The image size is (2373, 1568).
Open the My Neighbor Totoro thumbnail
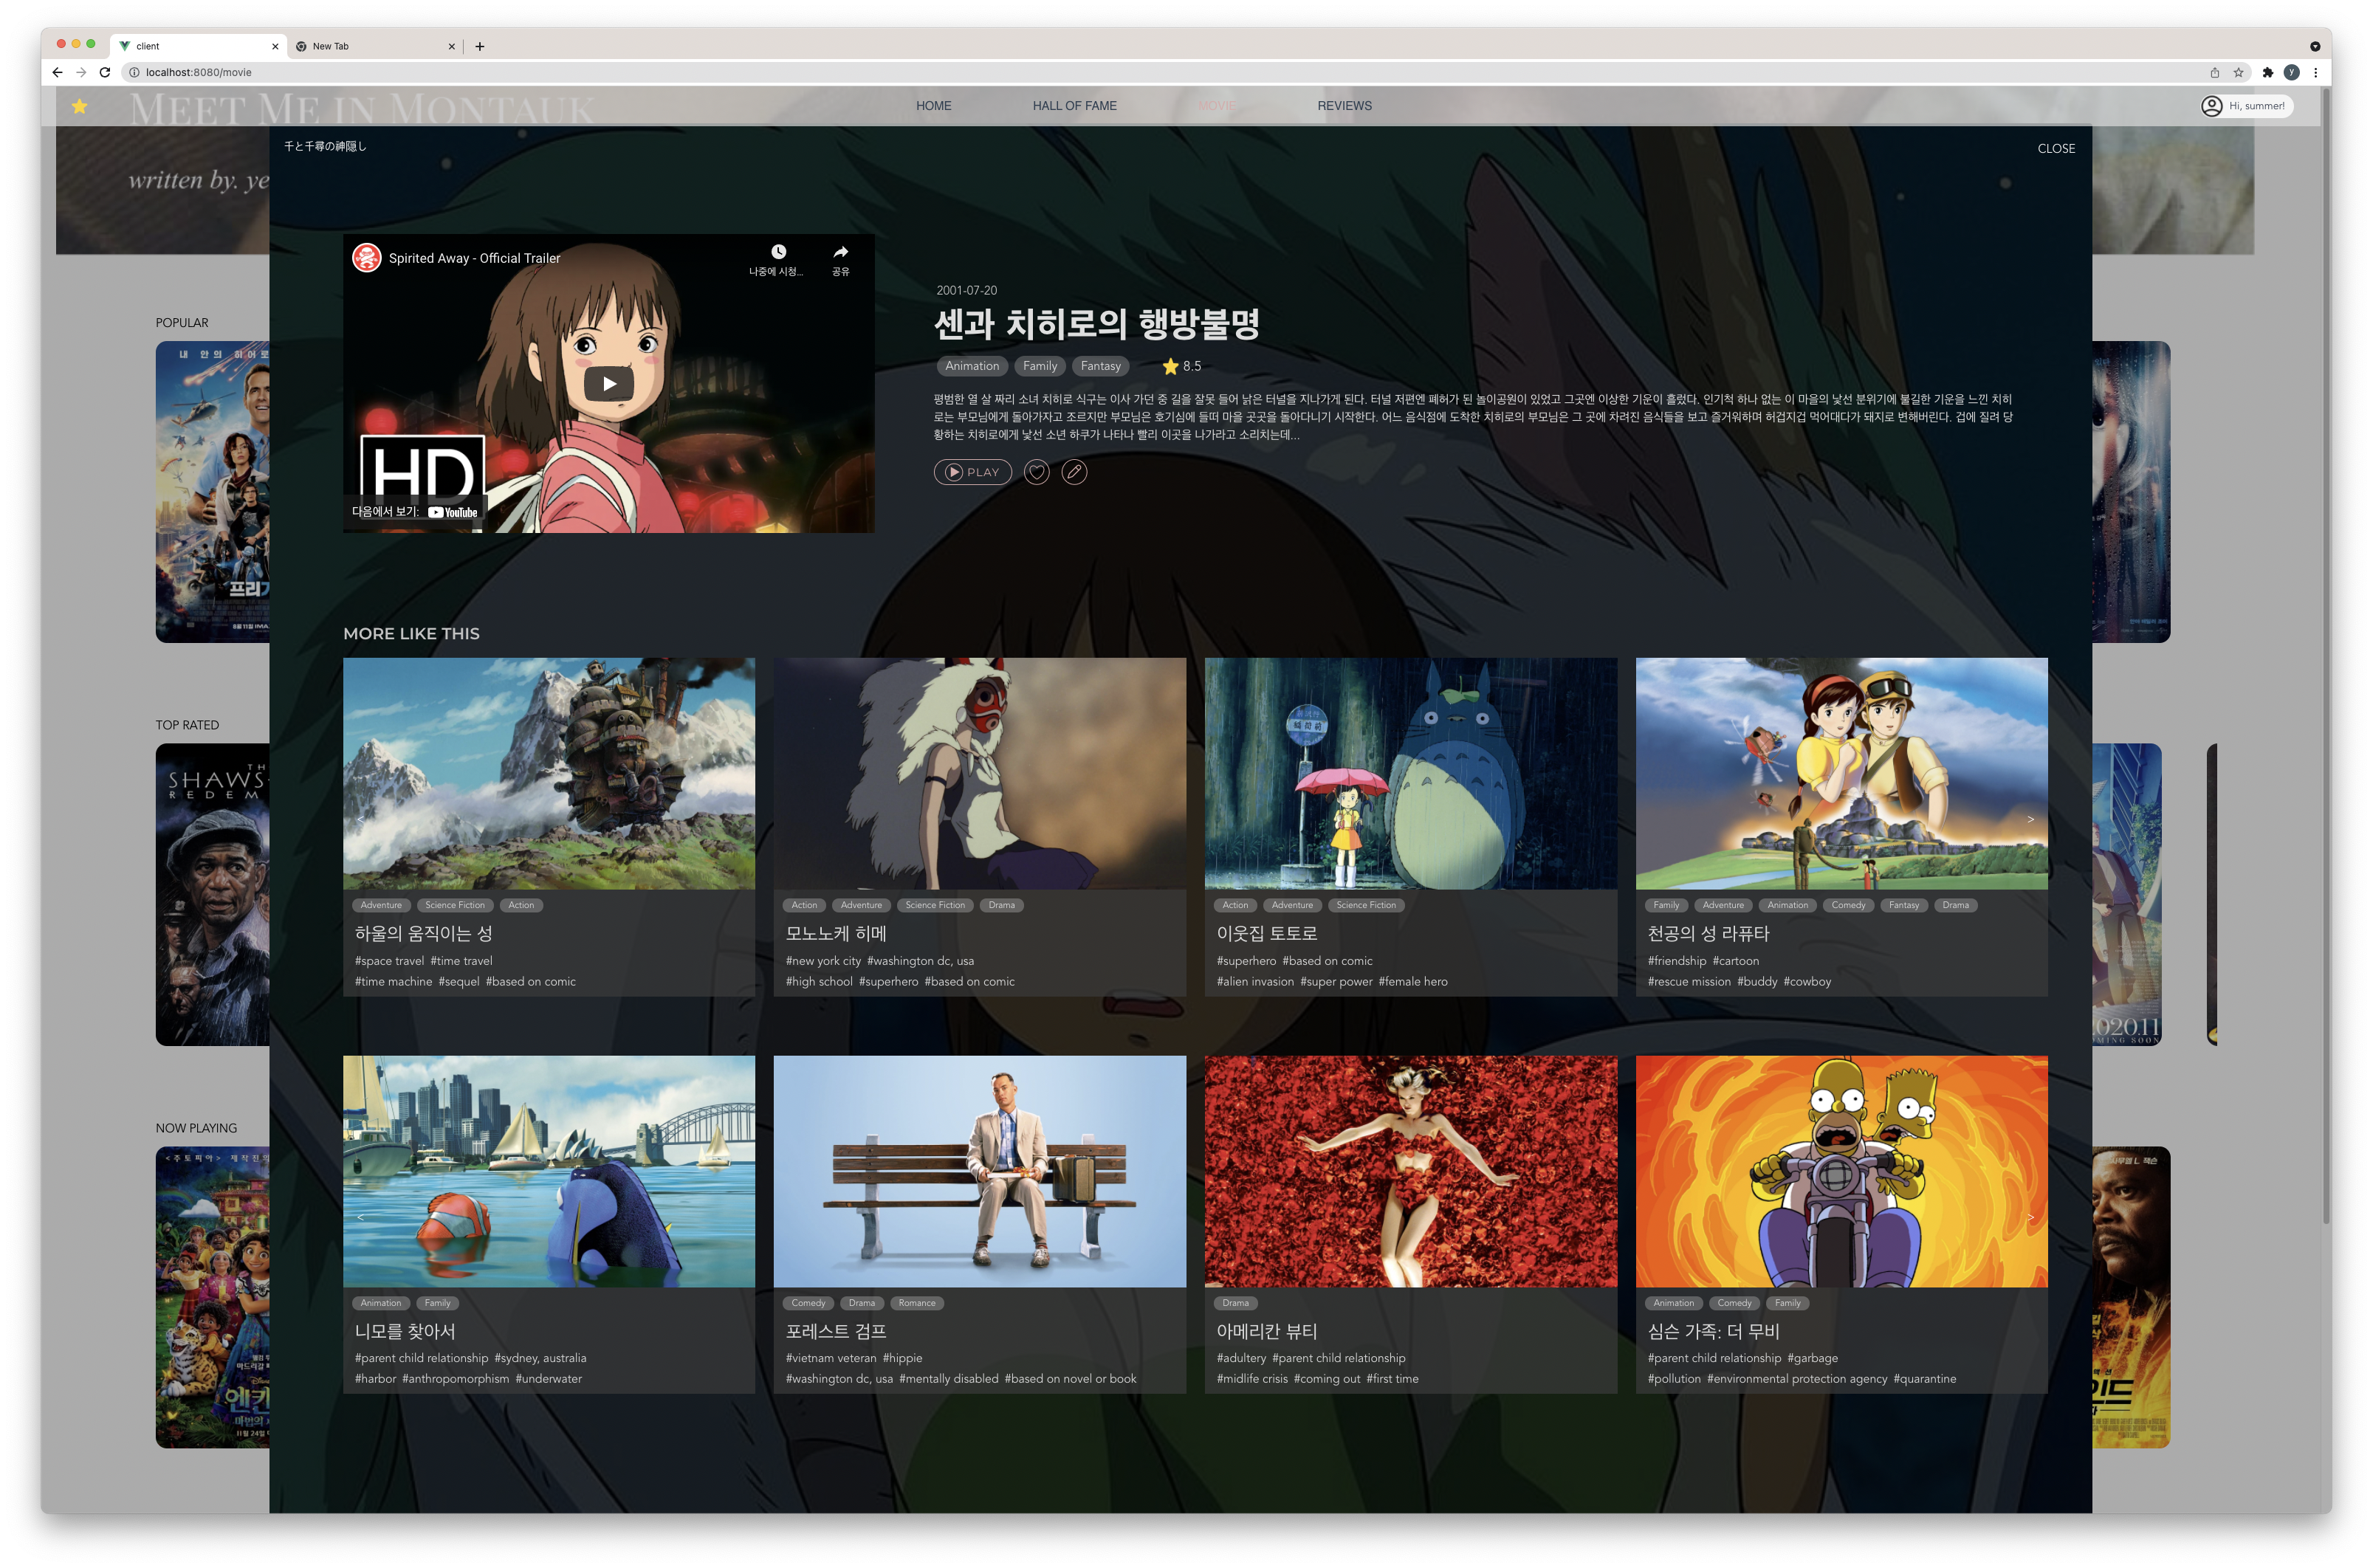tap(1410, 773)
